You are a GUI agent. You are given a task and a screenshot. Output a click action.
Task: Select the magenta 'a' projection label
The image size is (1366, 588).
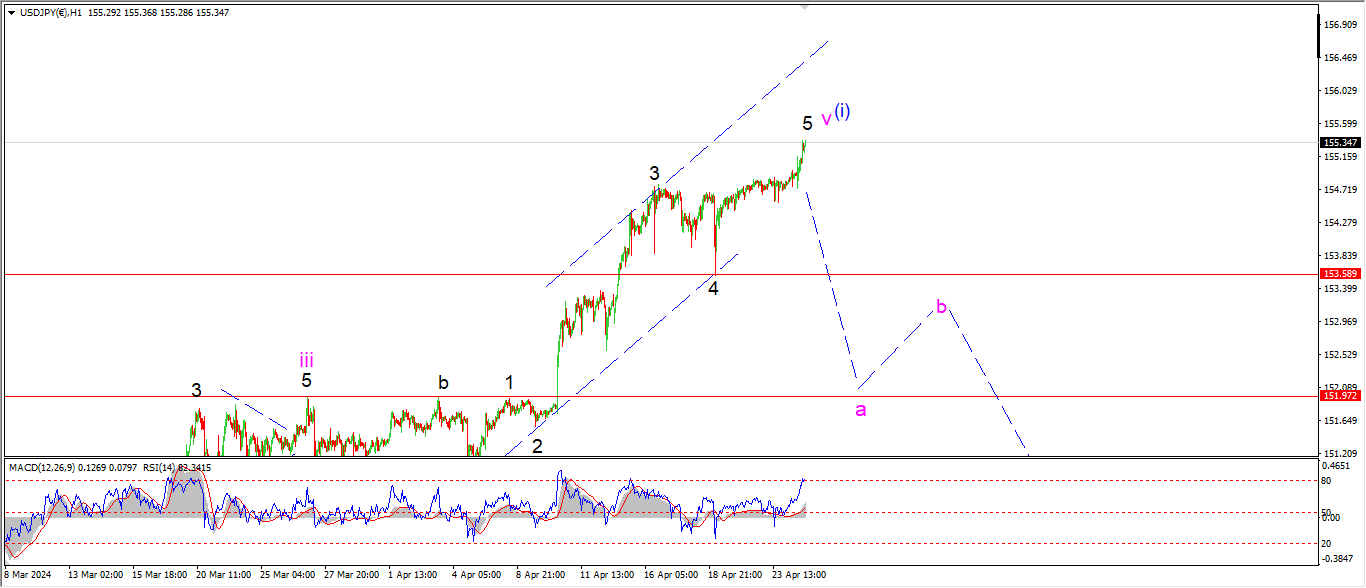tap(860, 409)
